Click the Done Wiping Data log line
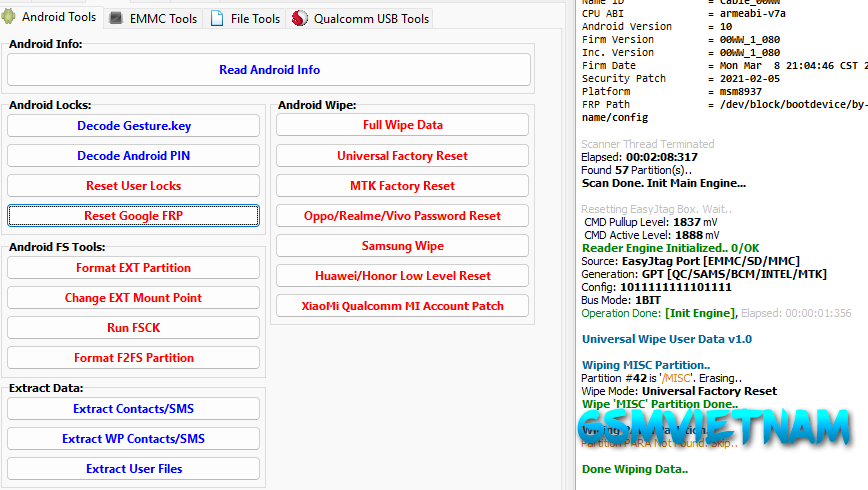Screen dimensions: 868x490 (x=634, y=469)
